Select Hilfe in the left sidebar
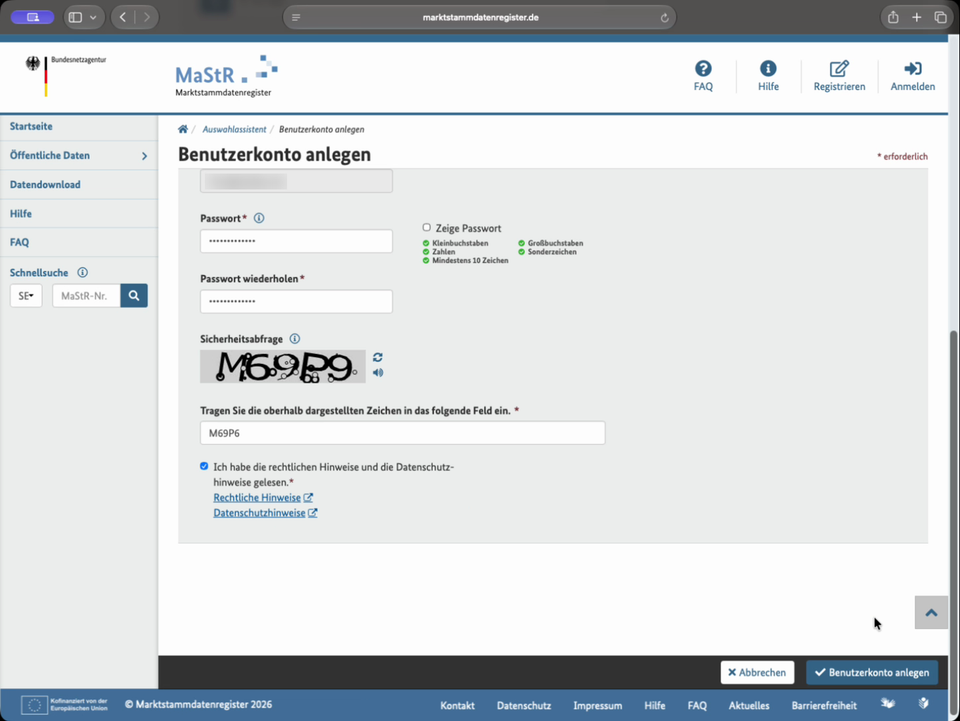The image size is (960, 721). (x=21, y=214)
